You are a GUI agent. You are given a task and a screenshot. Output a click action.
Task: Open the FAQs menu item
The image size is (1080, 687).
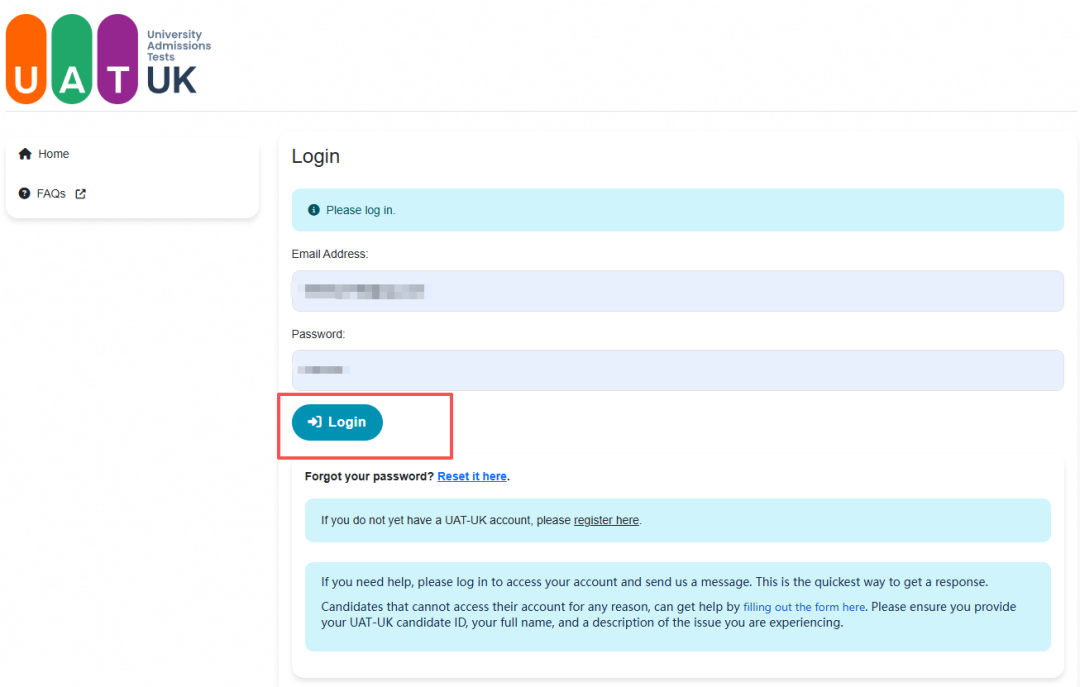(52, 194)
